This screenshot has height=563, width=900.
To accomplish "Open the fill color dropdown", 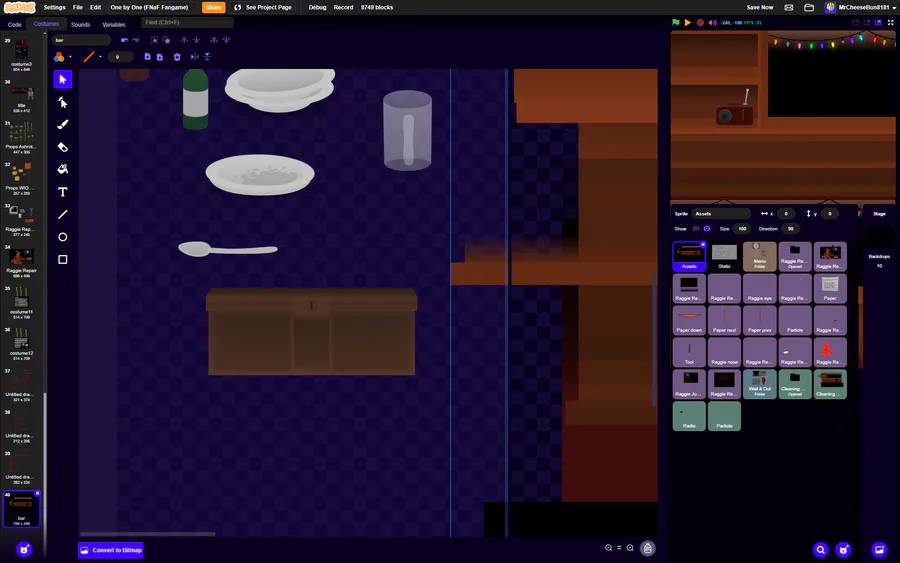I will 71,57.
